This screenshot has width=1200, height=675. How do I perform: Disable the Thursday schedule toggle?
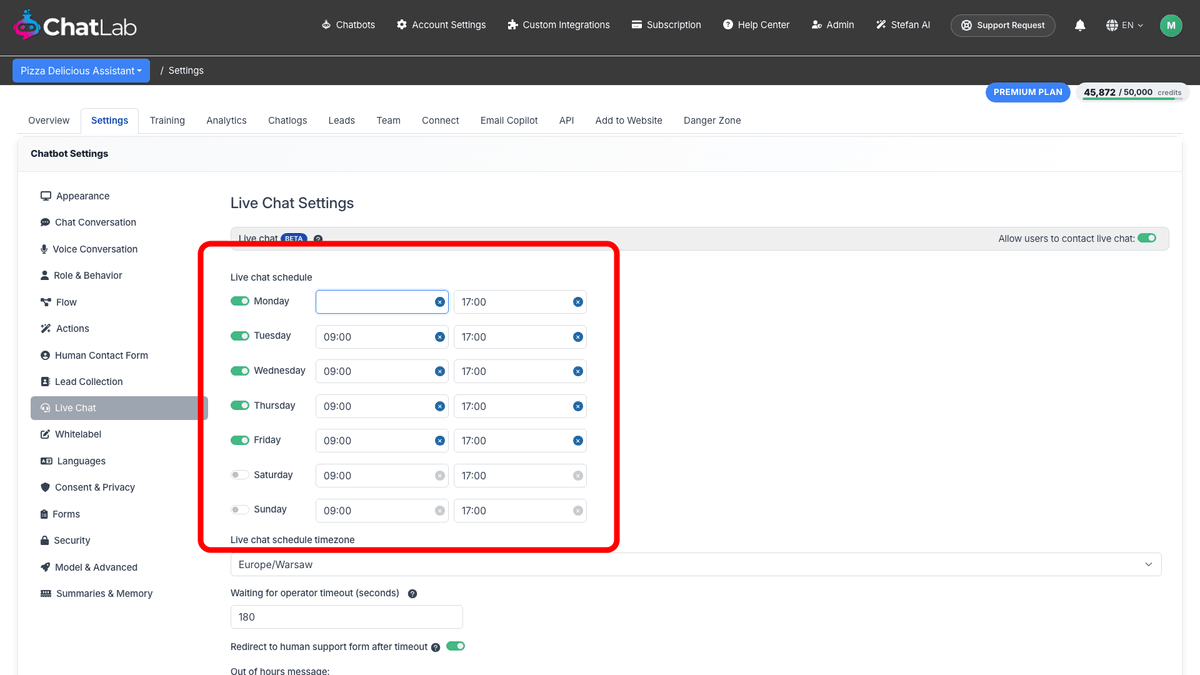click(240, 405)
